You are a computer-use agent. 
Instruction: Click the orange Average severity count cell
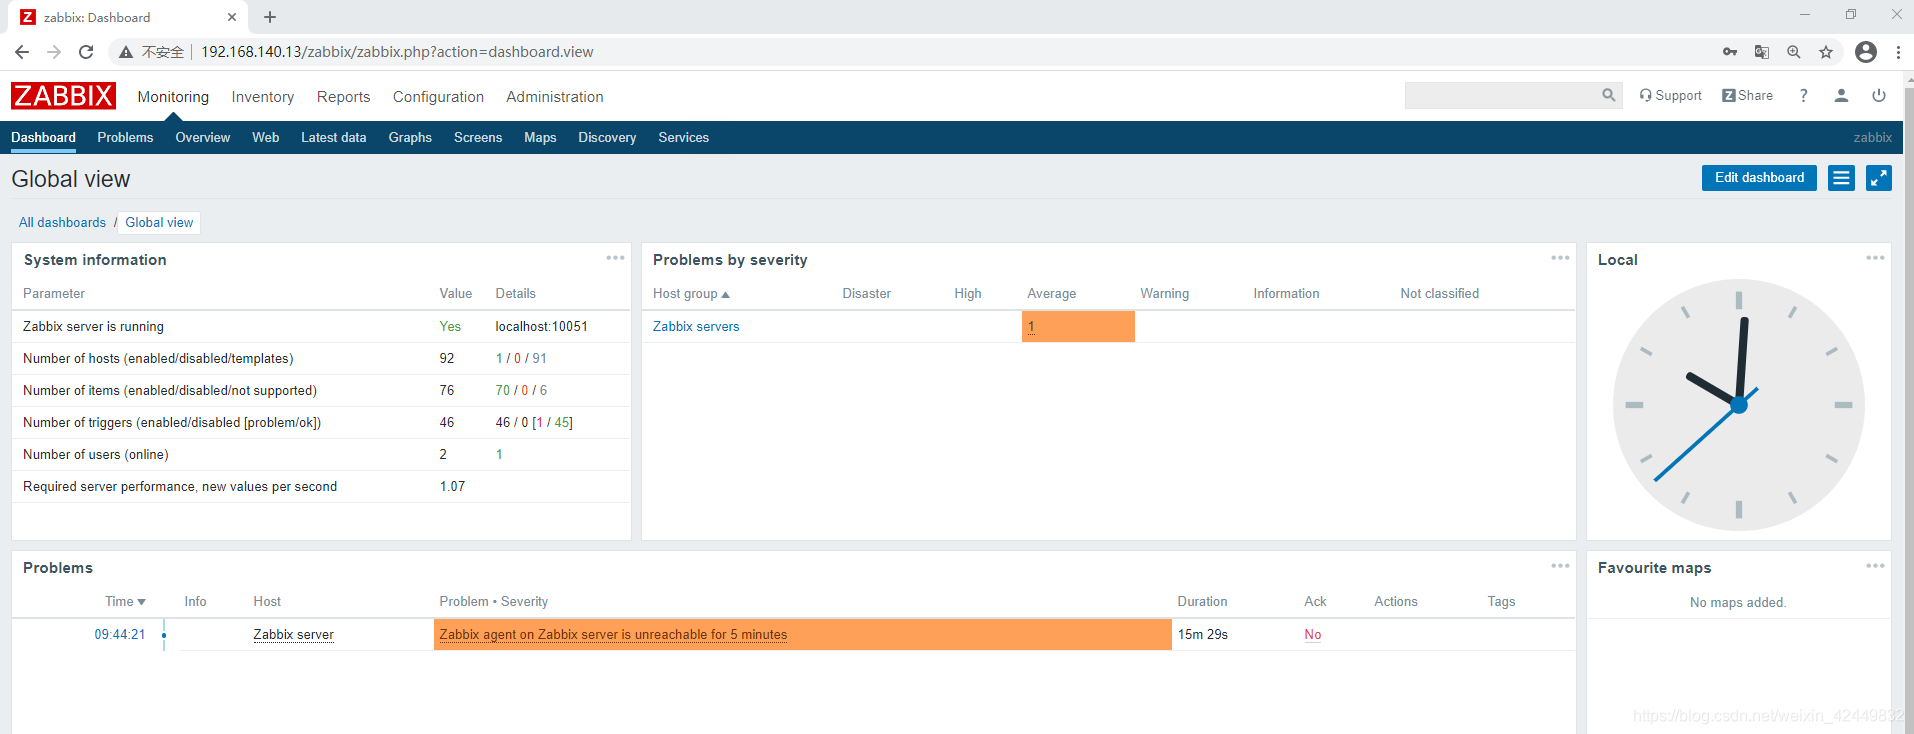(1078, 327)
